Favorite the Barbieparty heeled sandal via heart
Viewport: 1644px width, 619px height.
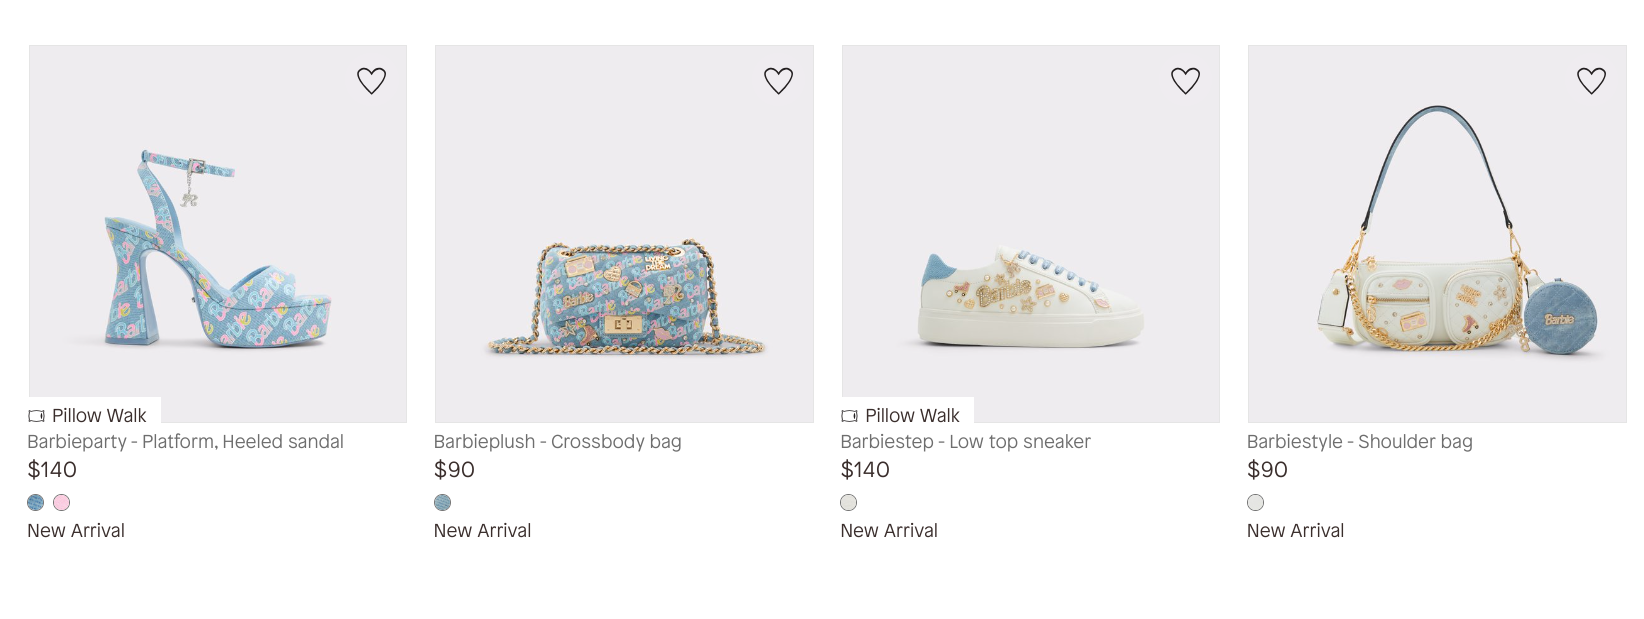(371, 81)
